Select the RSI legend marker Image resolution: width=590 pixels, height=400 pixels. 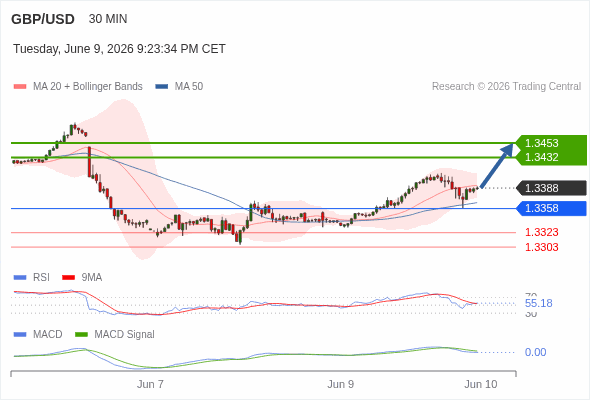tap(20, 278)
